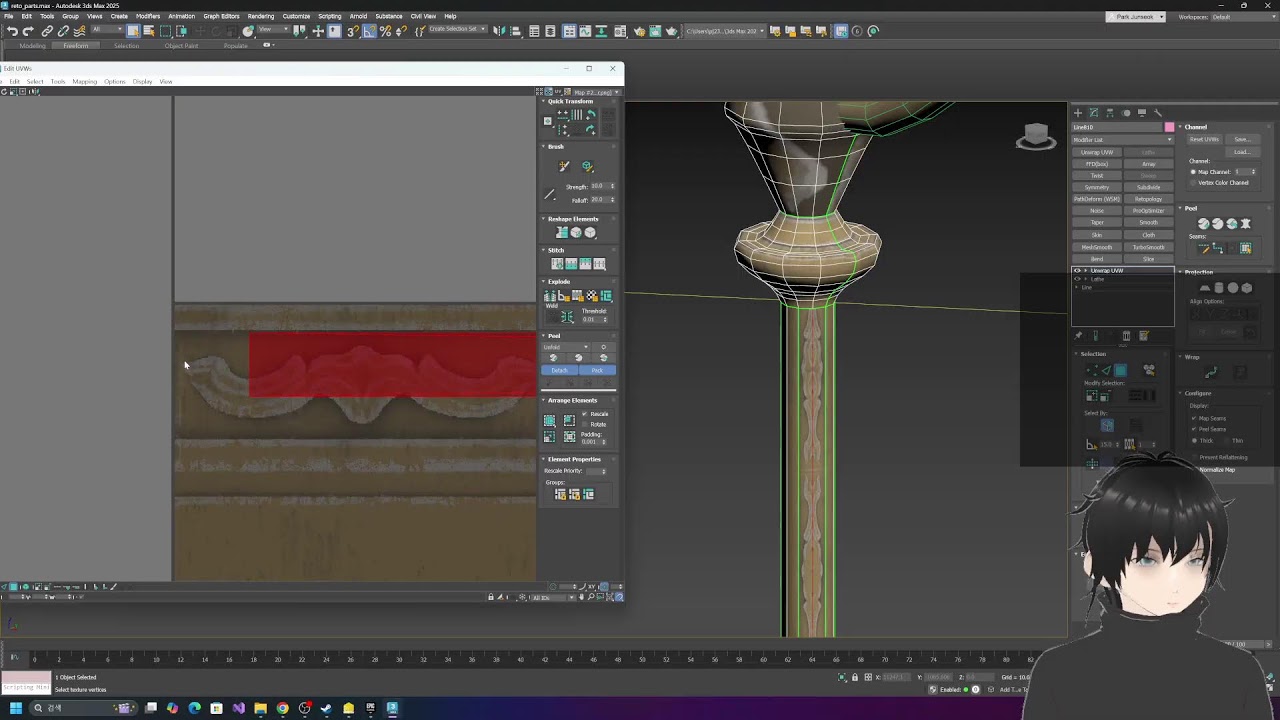Click the Detach button in Peel rollout
This screenshot has width=1280, height=720.
coord(559,370)
